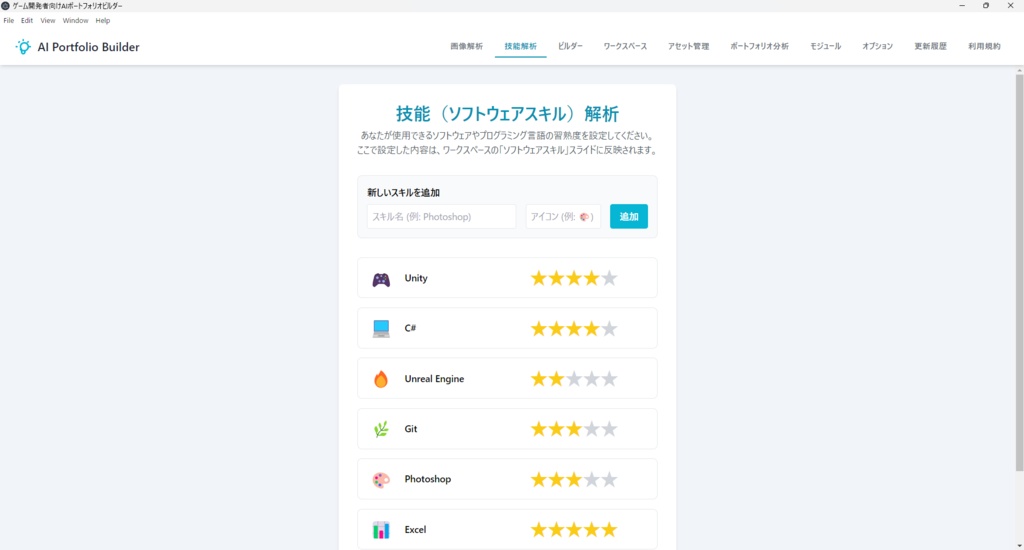Open the Window menu

(x=75, y=20)
